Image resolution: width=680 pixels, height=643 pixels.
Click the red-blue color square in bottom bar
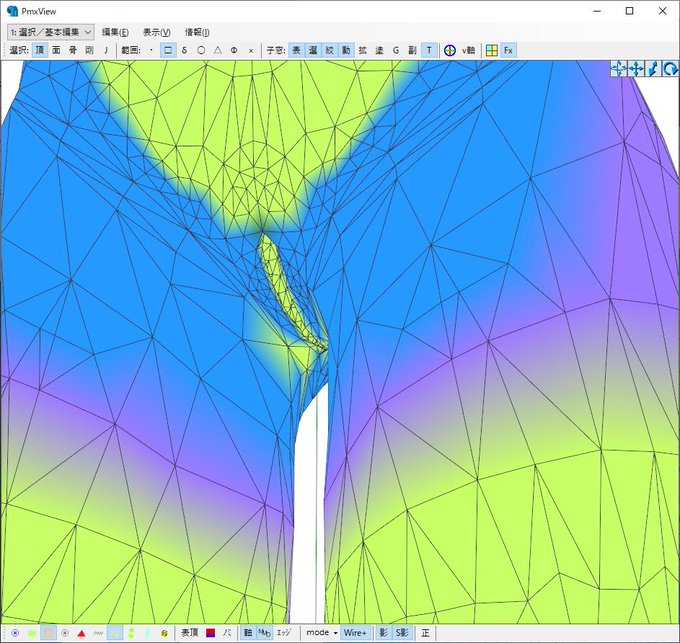(210, 633)
